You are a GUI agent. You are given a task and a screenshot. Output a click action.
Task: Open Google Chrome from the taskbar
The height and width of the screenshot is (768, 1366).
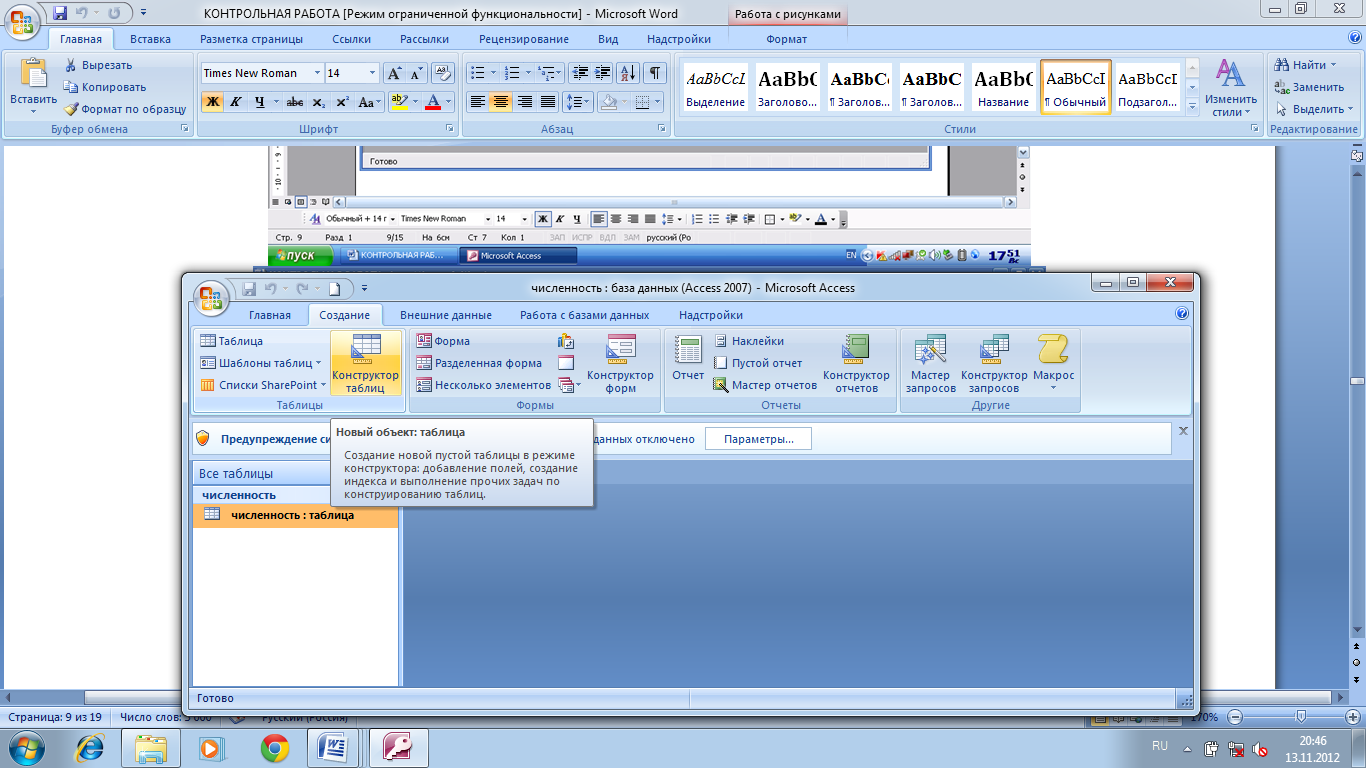275,747
